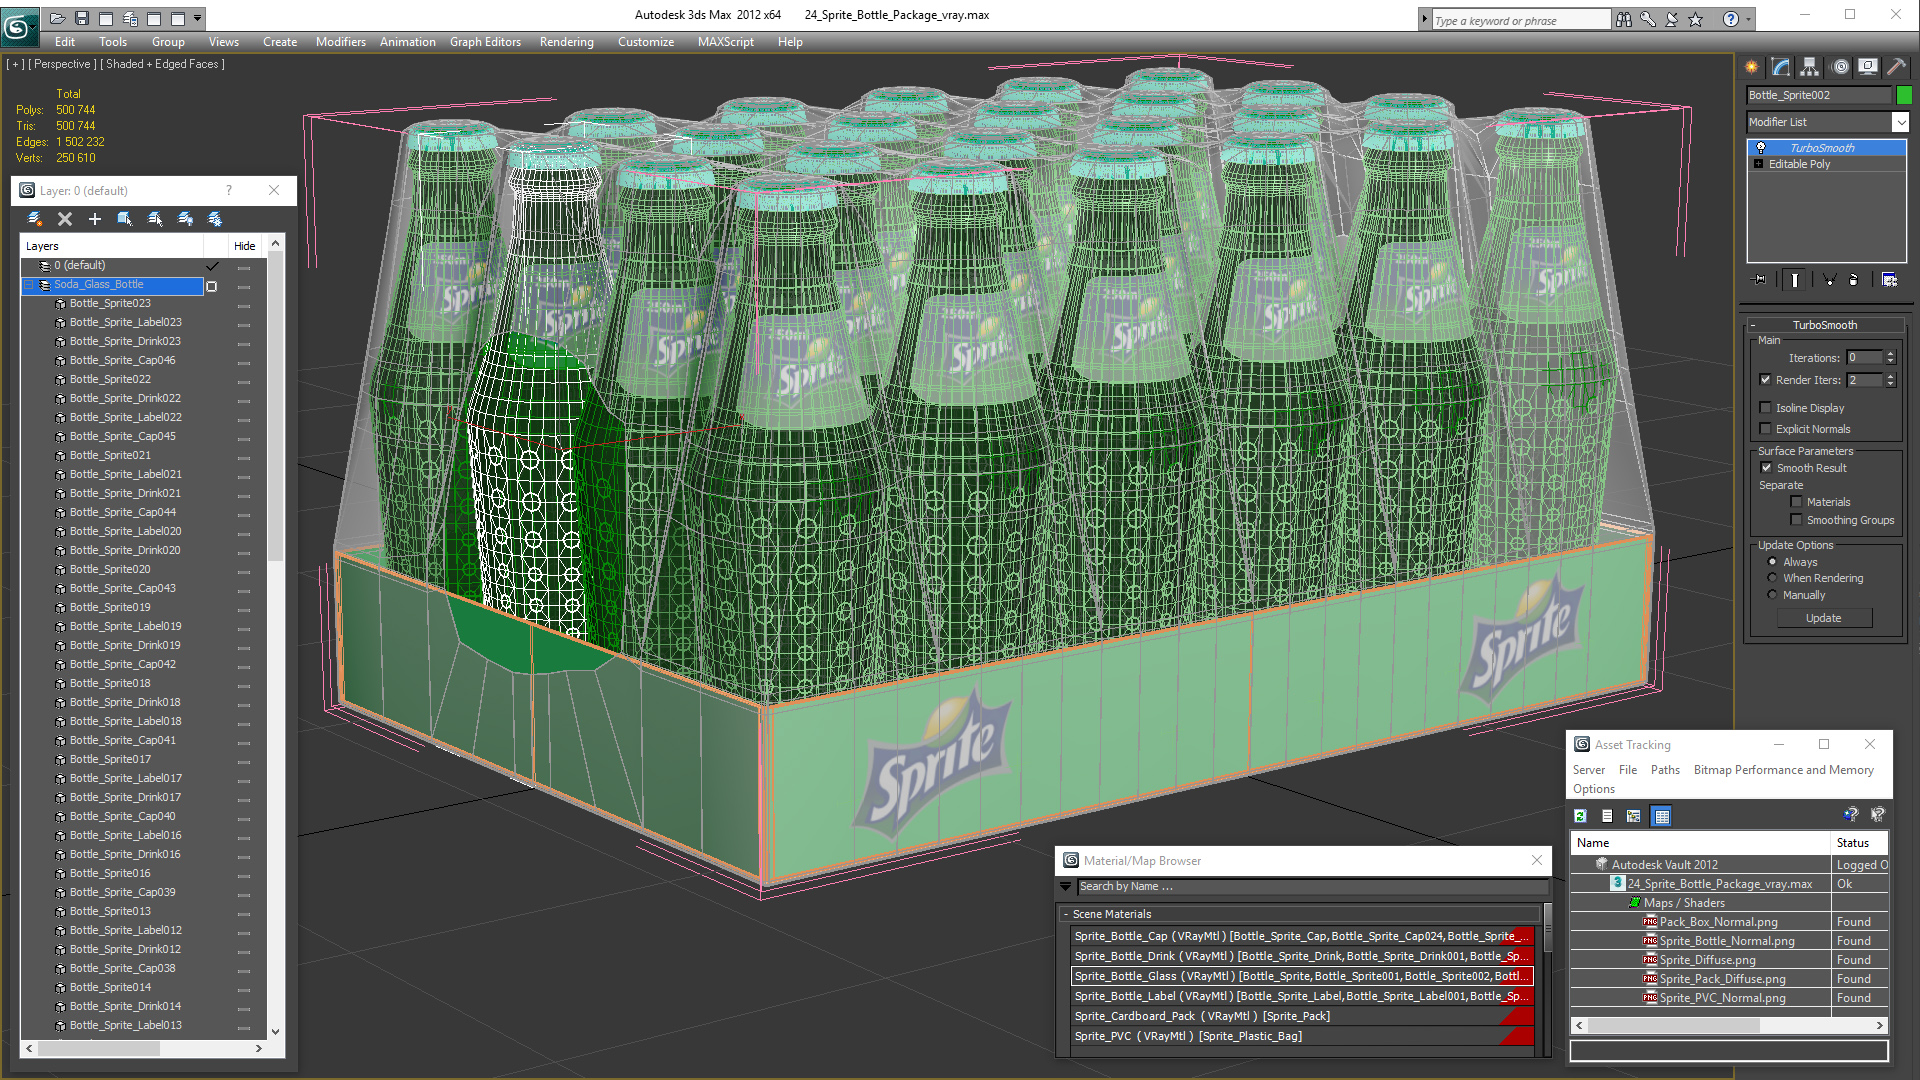Increase Iterations spinner value
This screenshot has height=1080, width=1920.
[1890, 354]
